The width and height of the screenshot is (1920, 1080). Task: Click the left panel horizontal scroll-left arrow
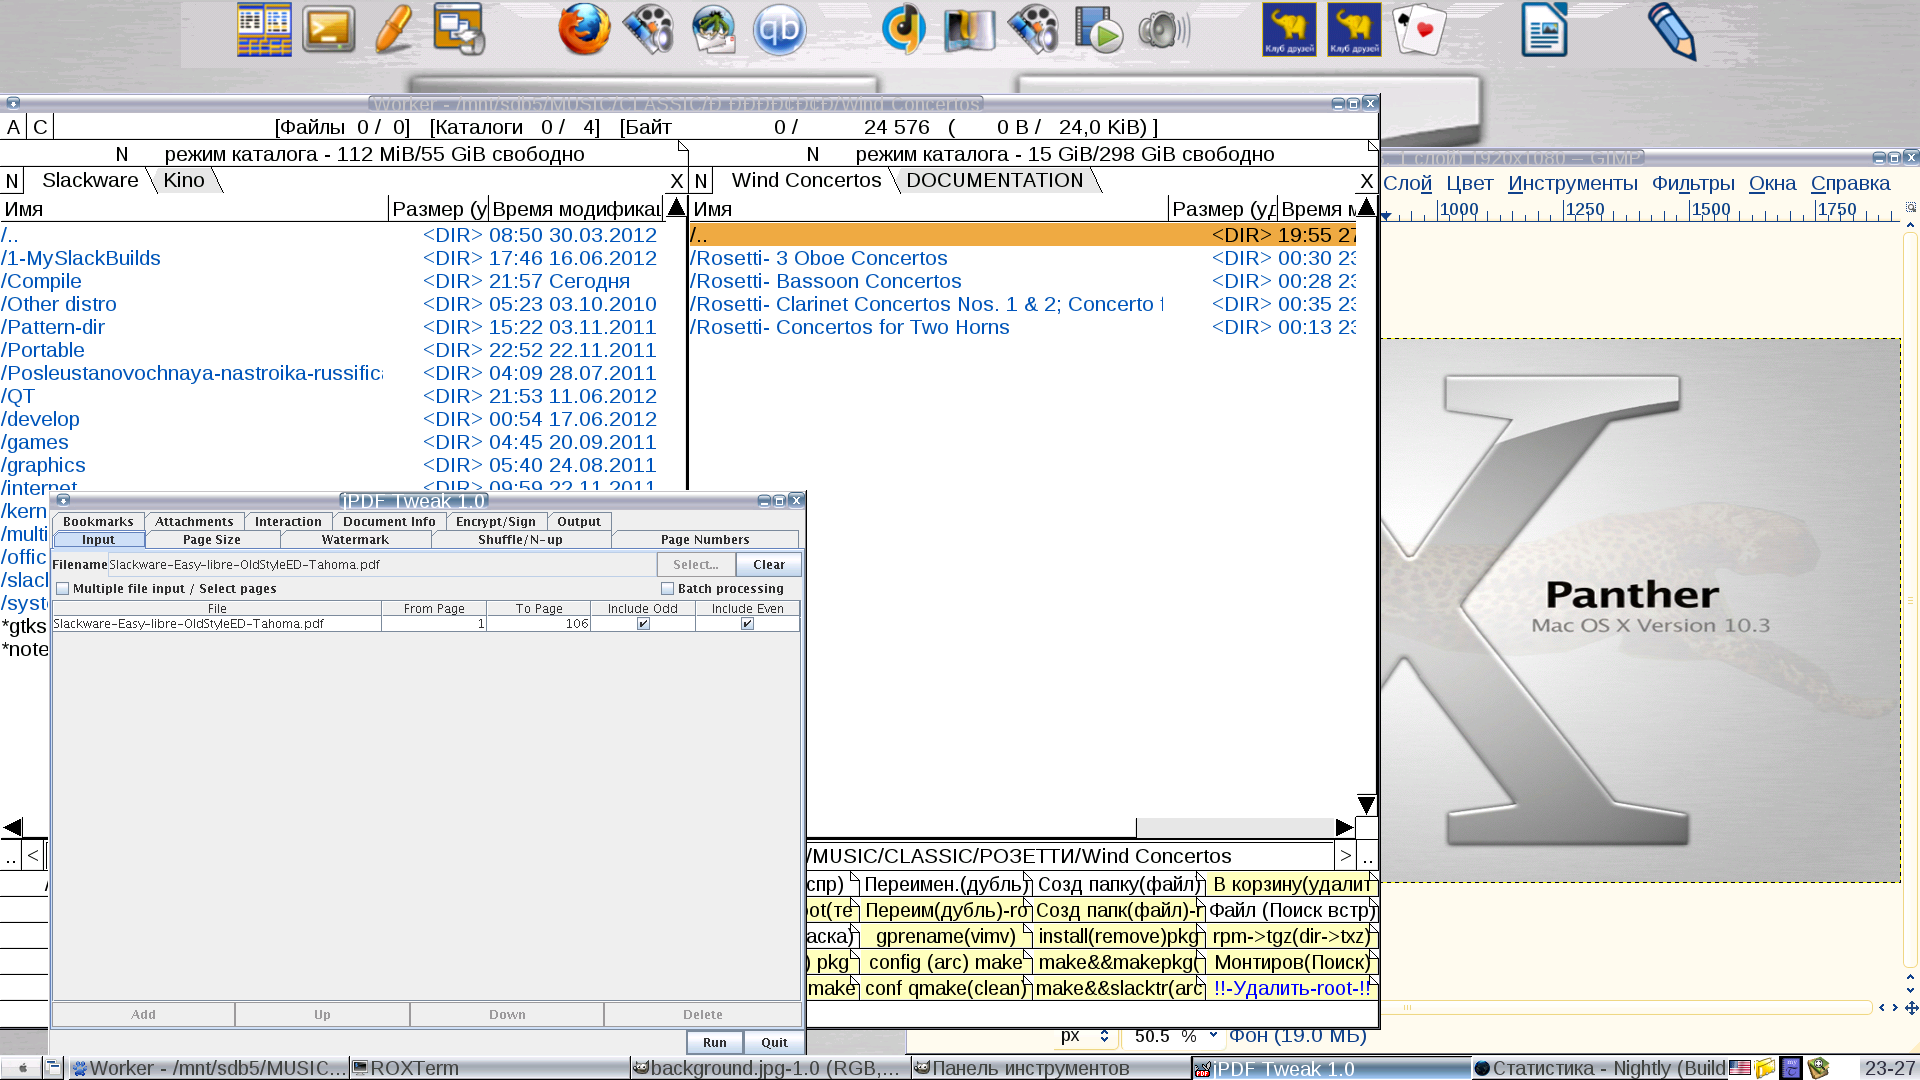13,828
